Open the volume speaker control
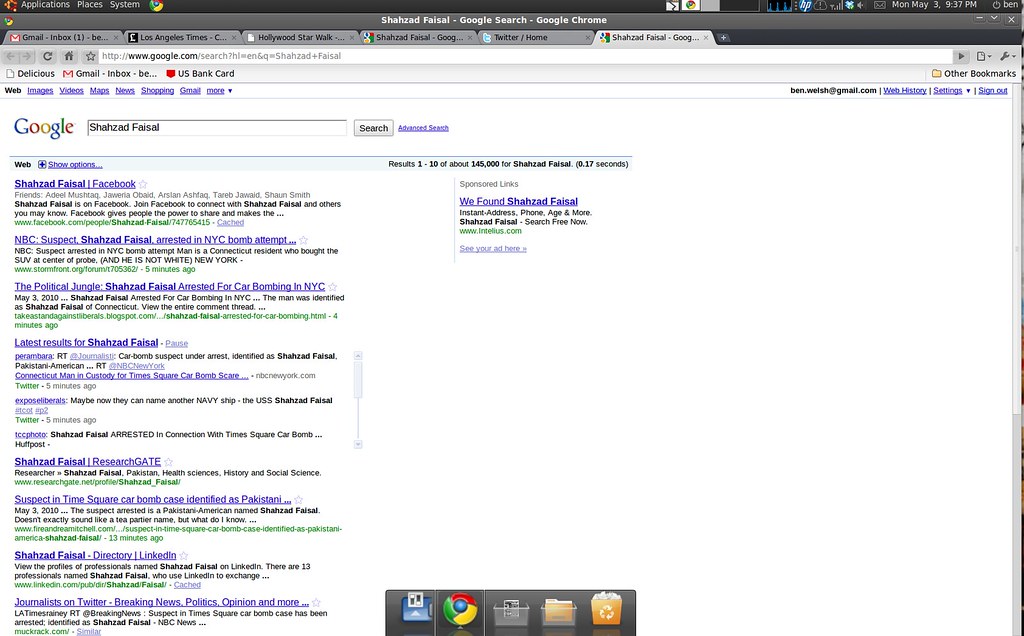 pyautogui.click(x=861, y=5)
